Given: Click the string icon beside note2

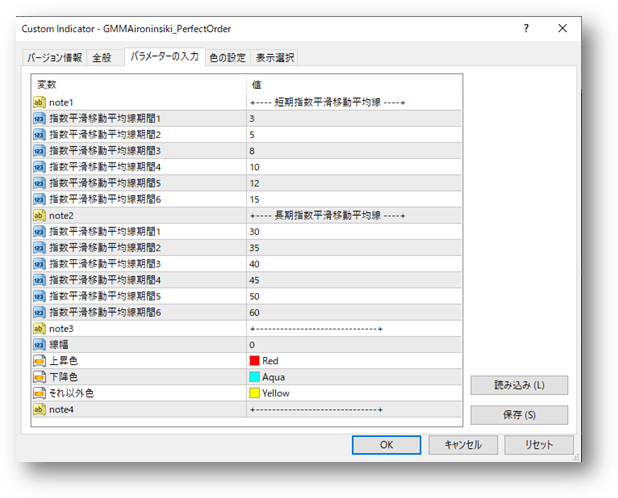Looking at the screenshot, I should pyautogui.click(x=39, y=216).
